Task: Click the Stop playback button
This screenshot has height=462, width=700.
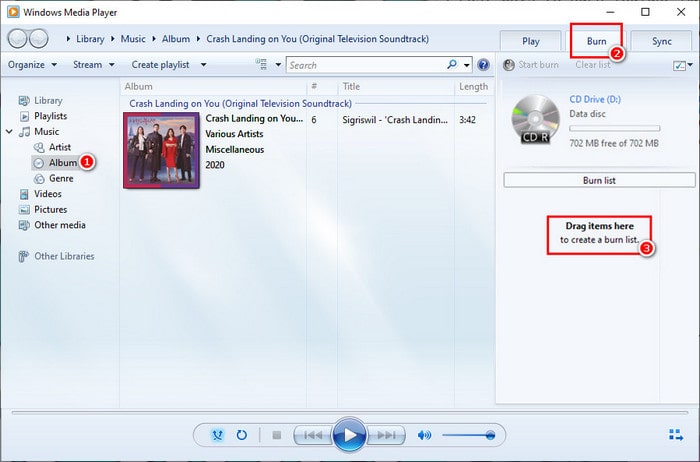Action: pos(277,435)
